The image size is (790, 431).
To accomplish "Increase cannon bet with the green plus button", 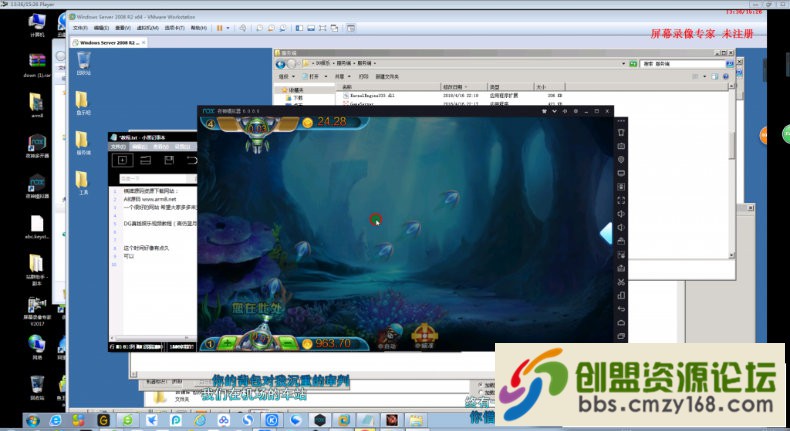I will tap(228, 343).
